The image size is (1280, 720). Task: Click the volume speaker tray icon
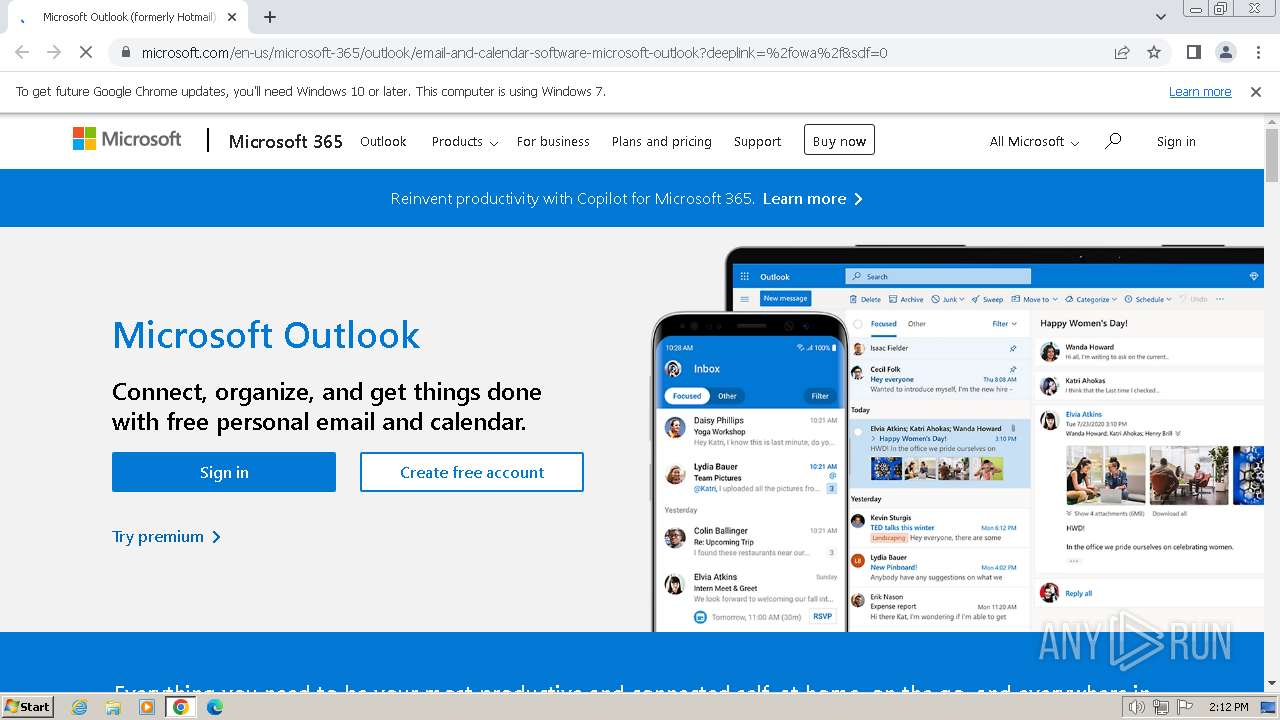[x=1137, y=707]
